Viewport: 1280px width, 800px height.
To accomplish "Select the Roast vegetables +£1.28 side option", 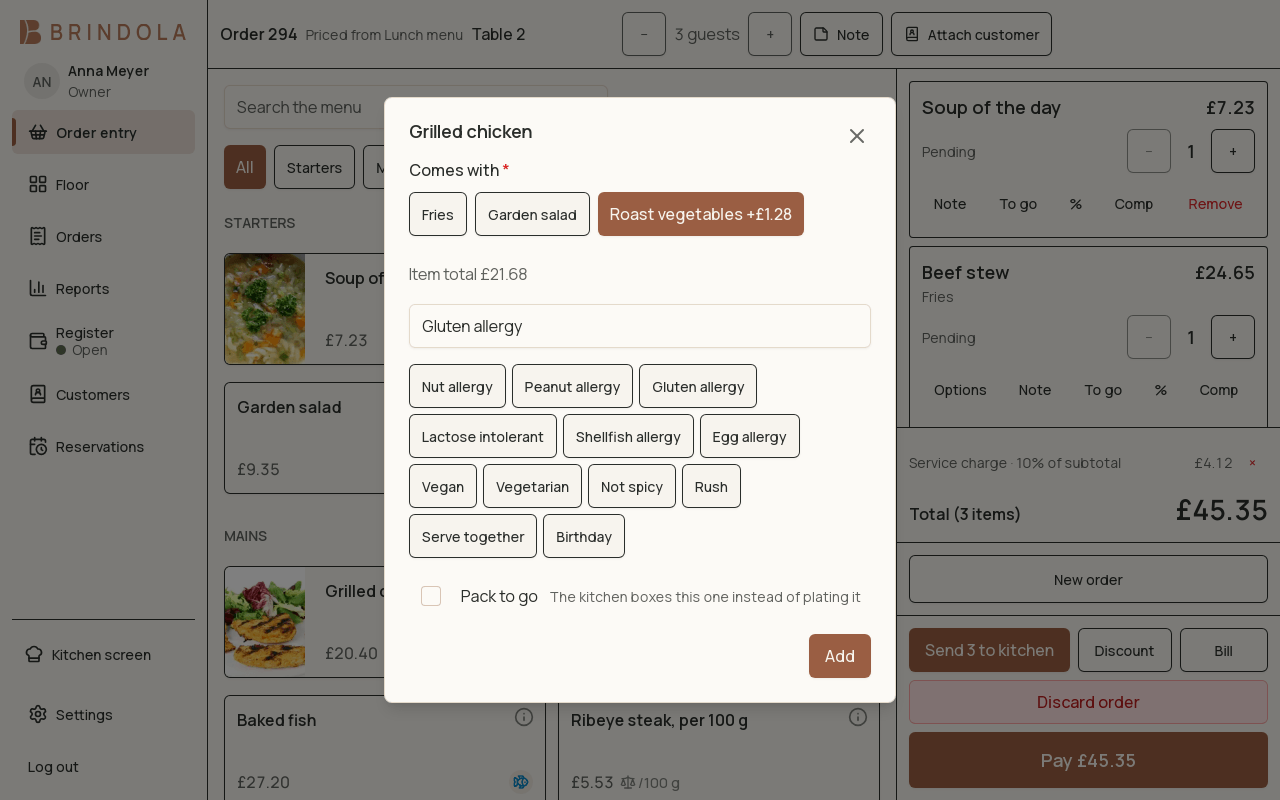I will coord(701,214).
